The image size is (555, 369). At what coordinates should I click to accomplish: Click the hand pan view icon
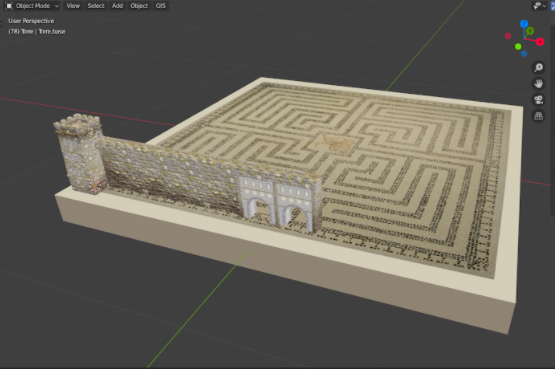(538, 83)
